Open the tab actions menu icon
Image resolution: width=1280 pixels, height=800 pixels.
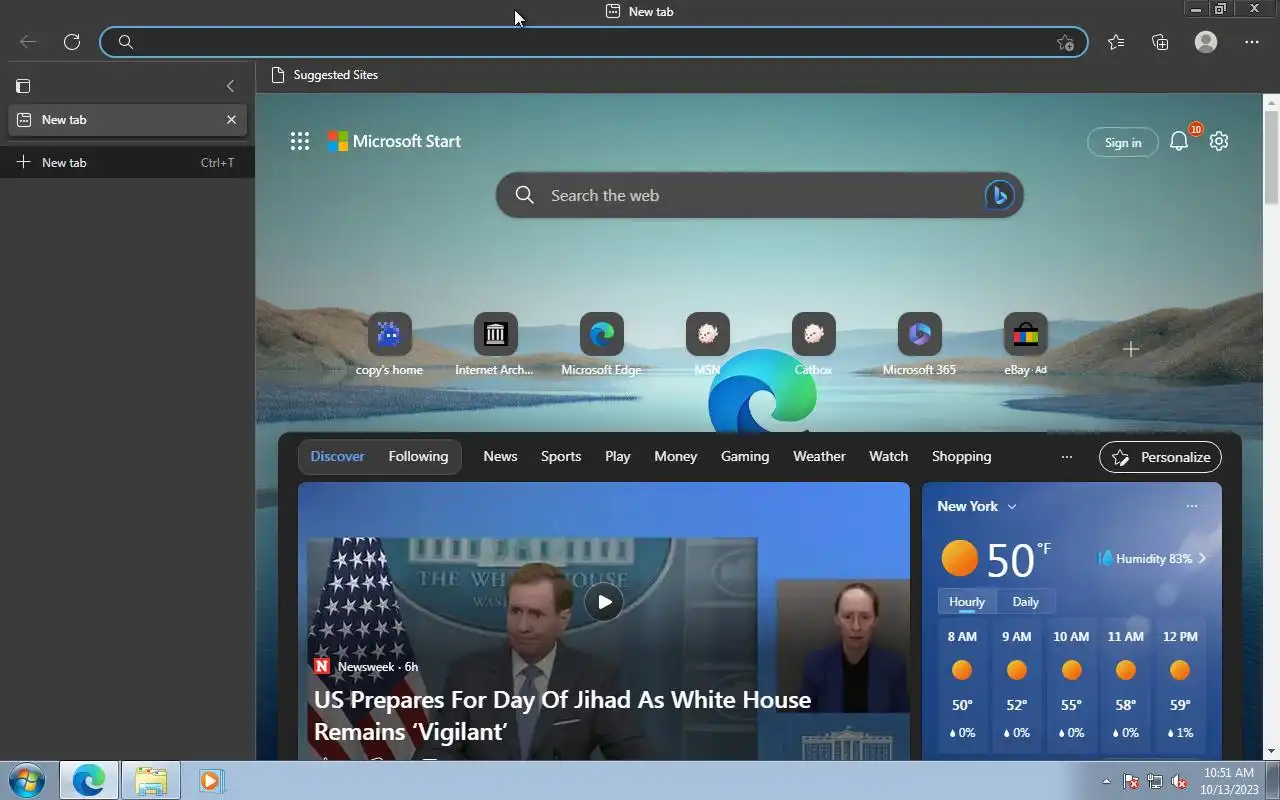point(24,86)
